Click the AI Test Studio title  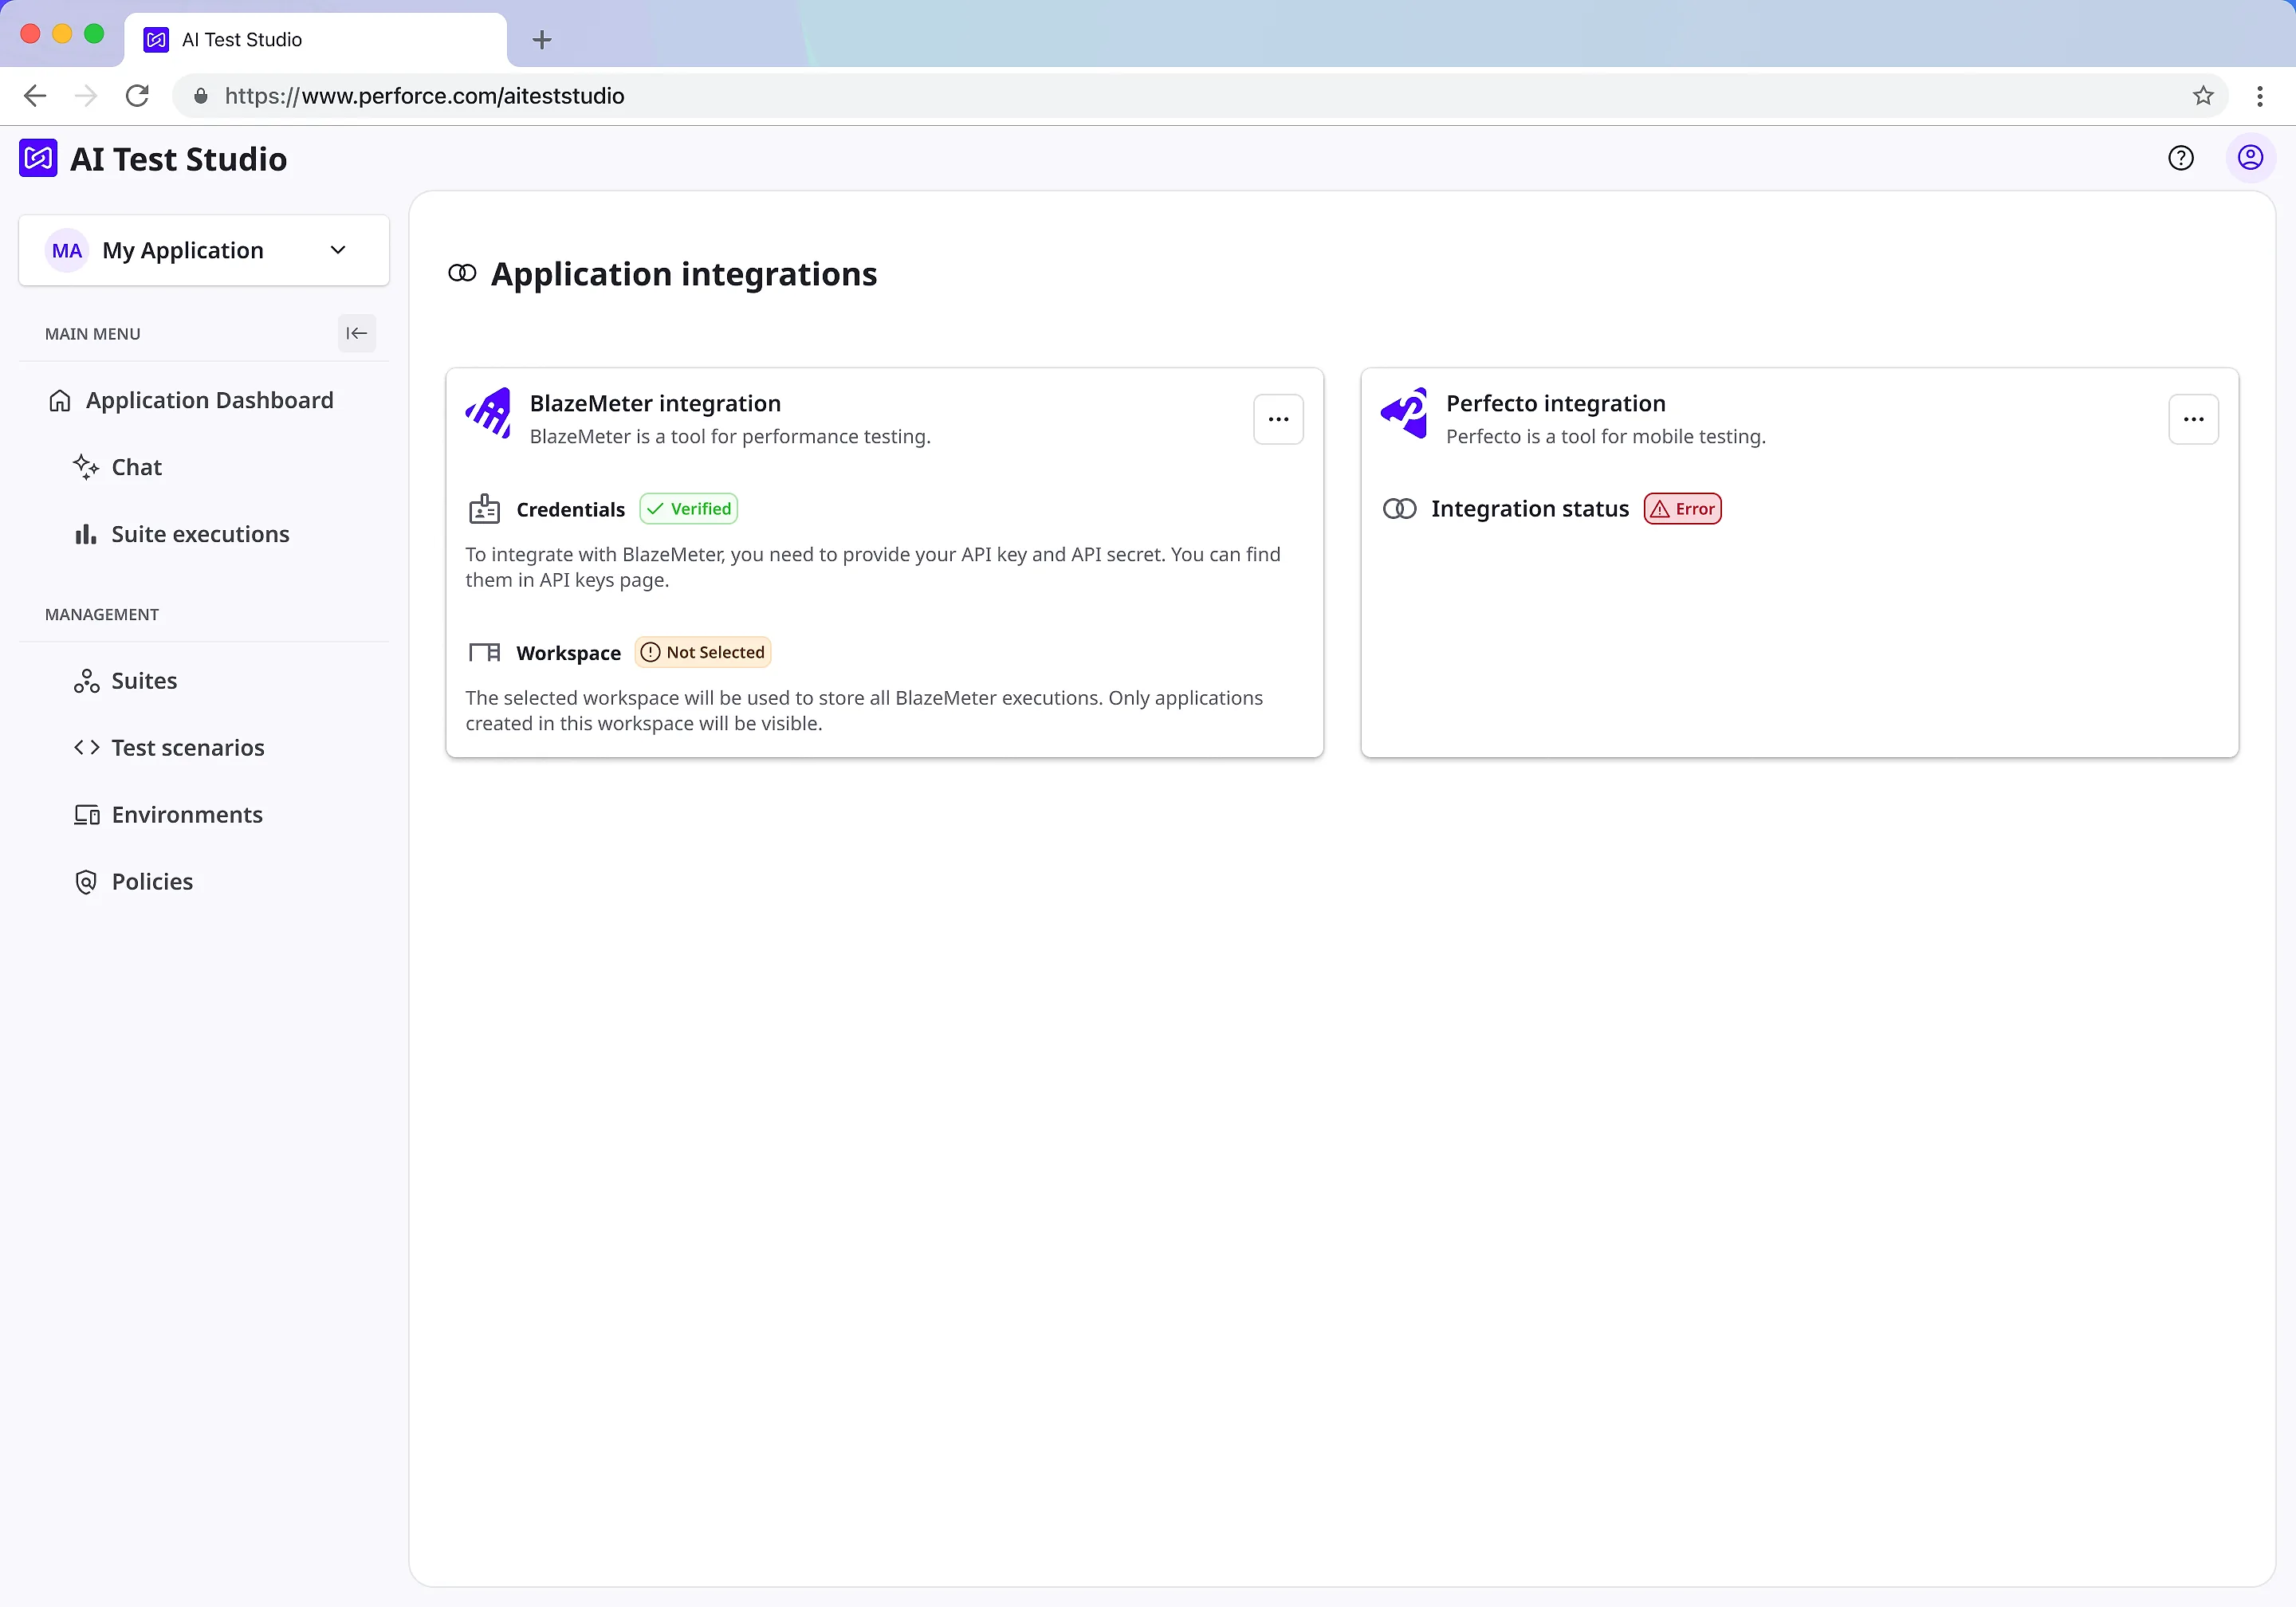(179, 159)
